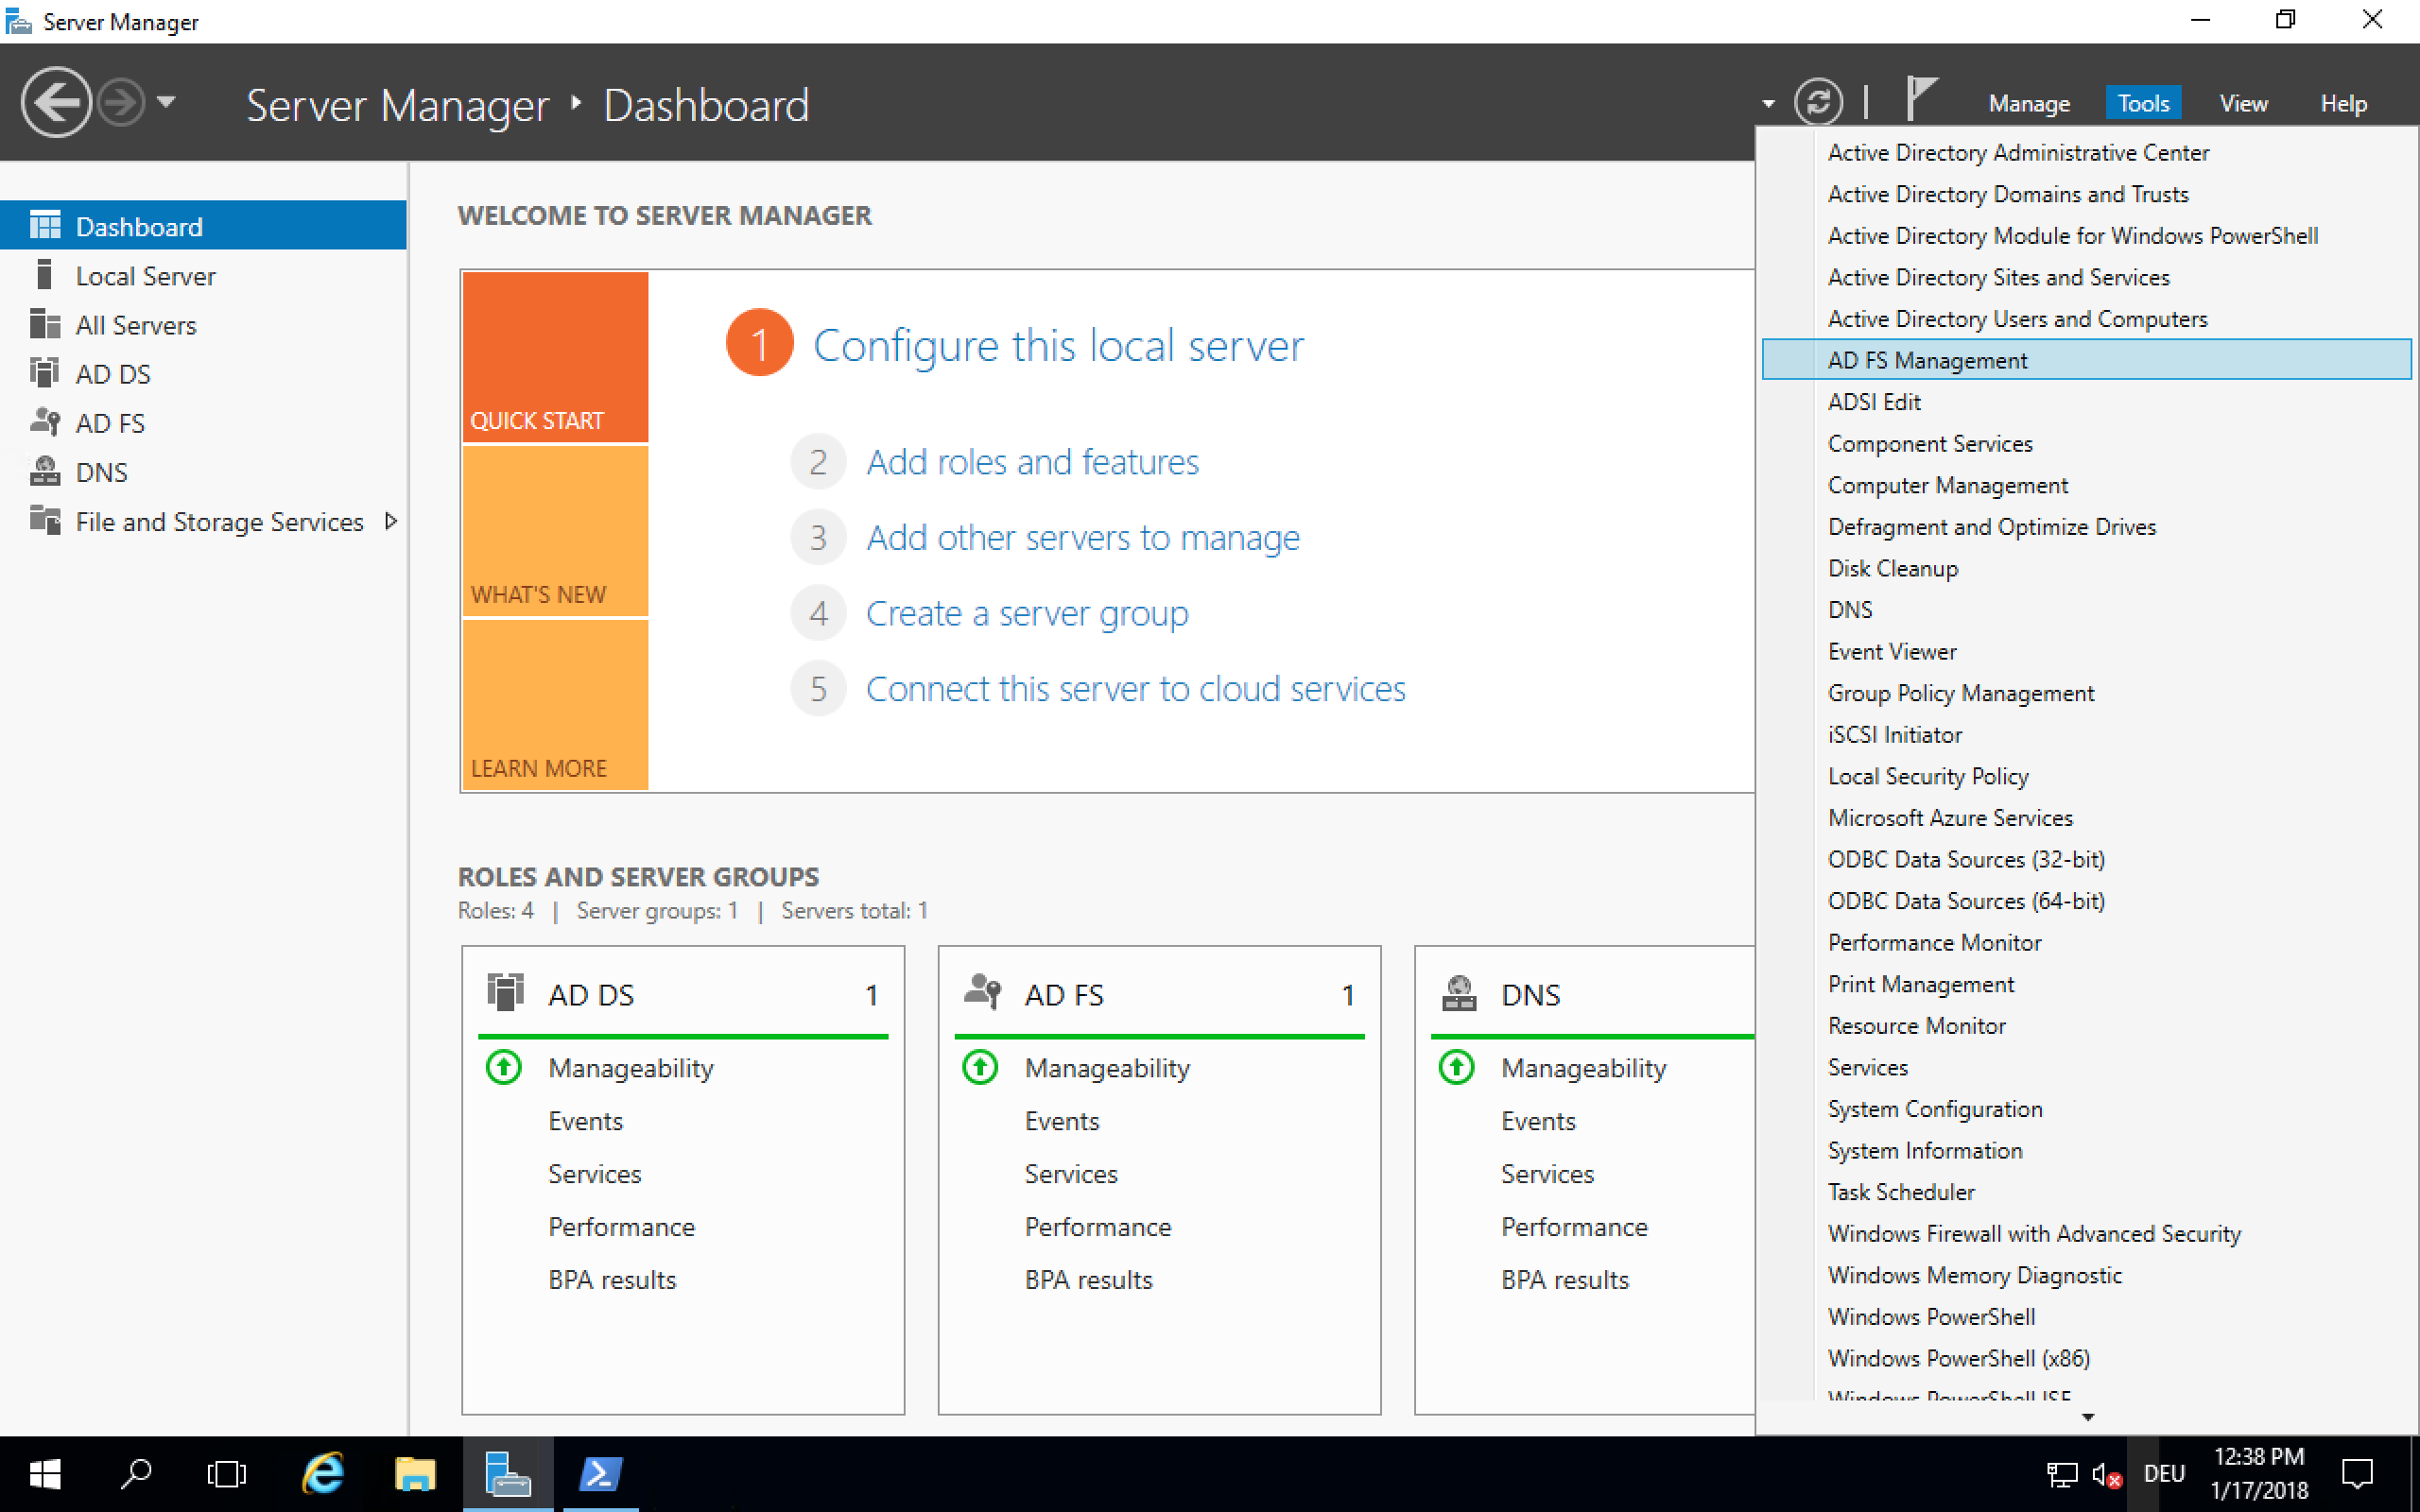Click the LEARN MORE tile

(555, 704)
